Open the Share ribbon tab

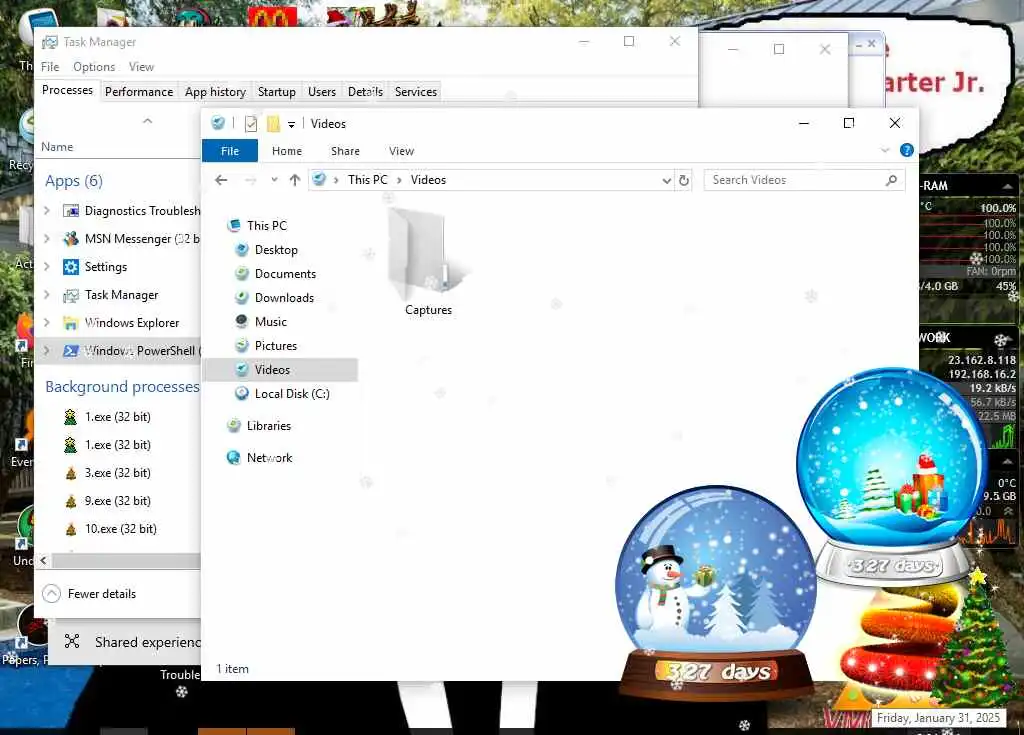pyautogui.click(x=345, y=151)
